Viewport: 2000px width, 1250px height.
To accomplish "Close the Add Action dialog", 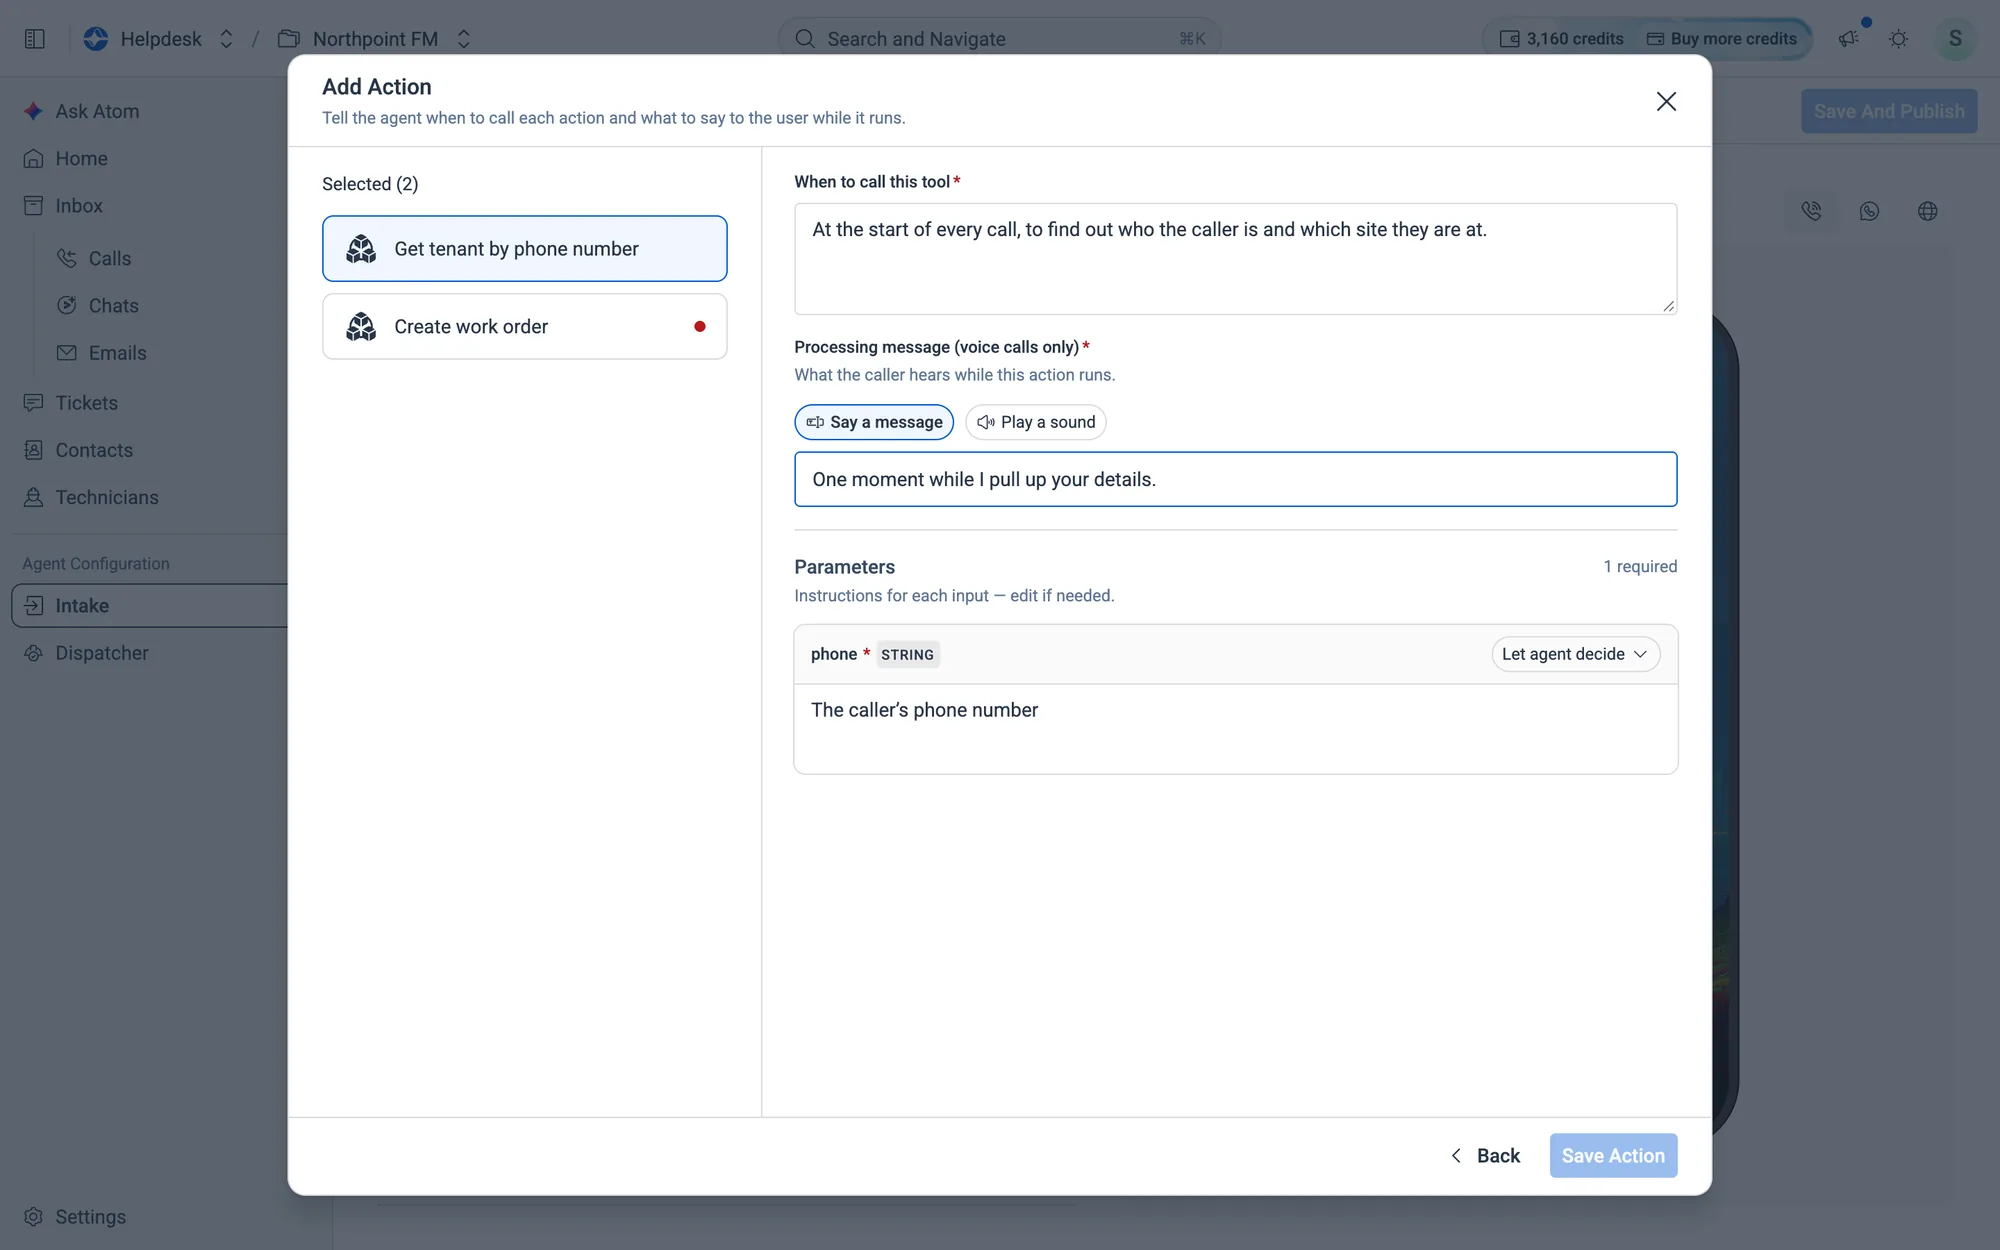I will click(x=1666, y=101).
